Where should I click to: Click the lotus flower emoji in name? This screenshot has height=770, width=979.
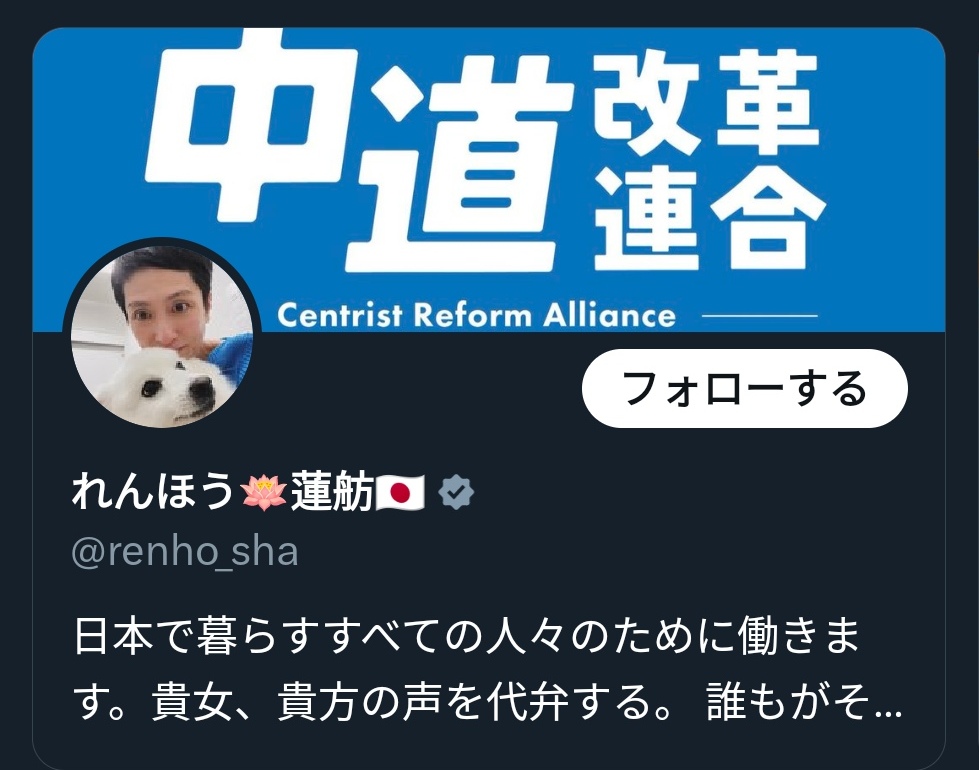(263, 492)
